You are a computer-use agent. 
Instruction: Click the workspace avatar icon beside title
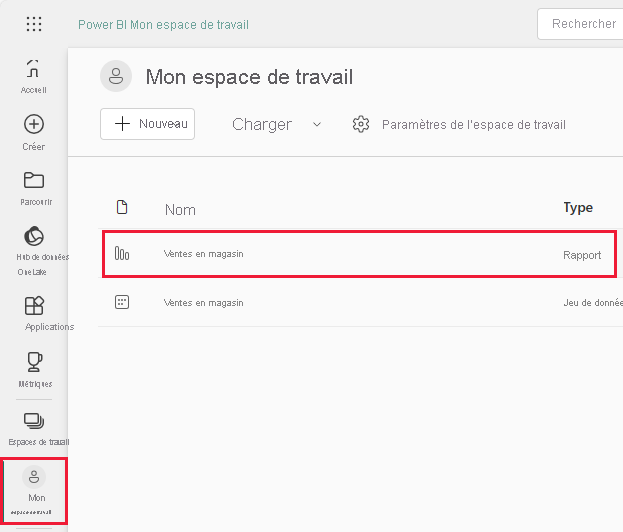pyautogui.click(x=116, y=76)
